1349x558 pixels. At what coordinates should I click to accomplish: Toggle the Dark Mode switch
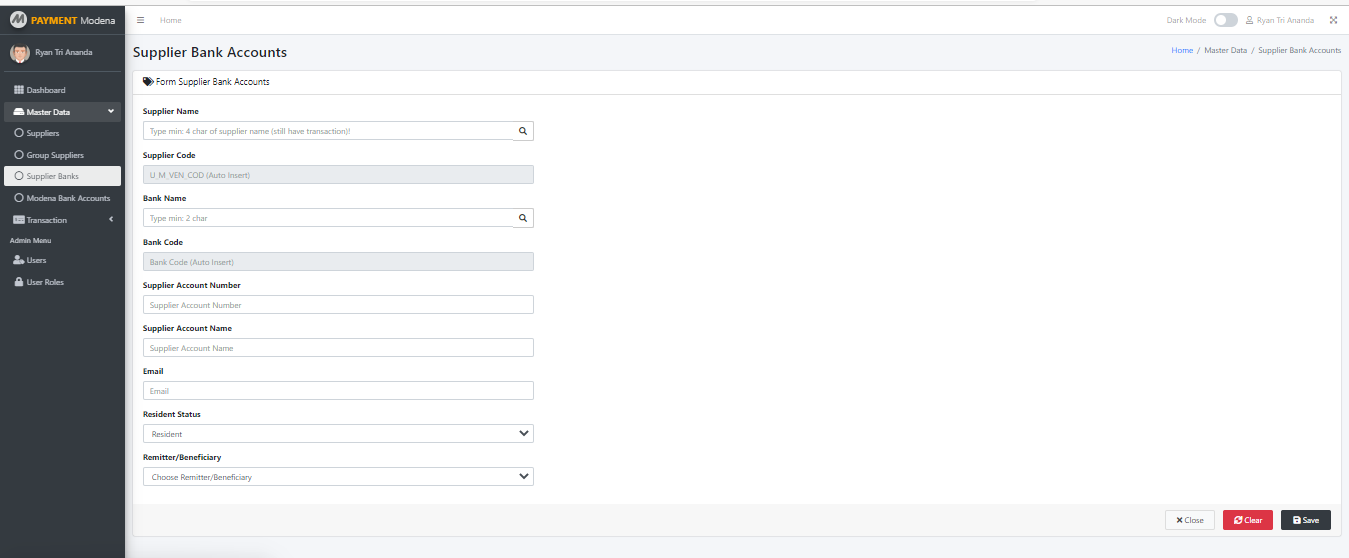tap(1225, 20)
